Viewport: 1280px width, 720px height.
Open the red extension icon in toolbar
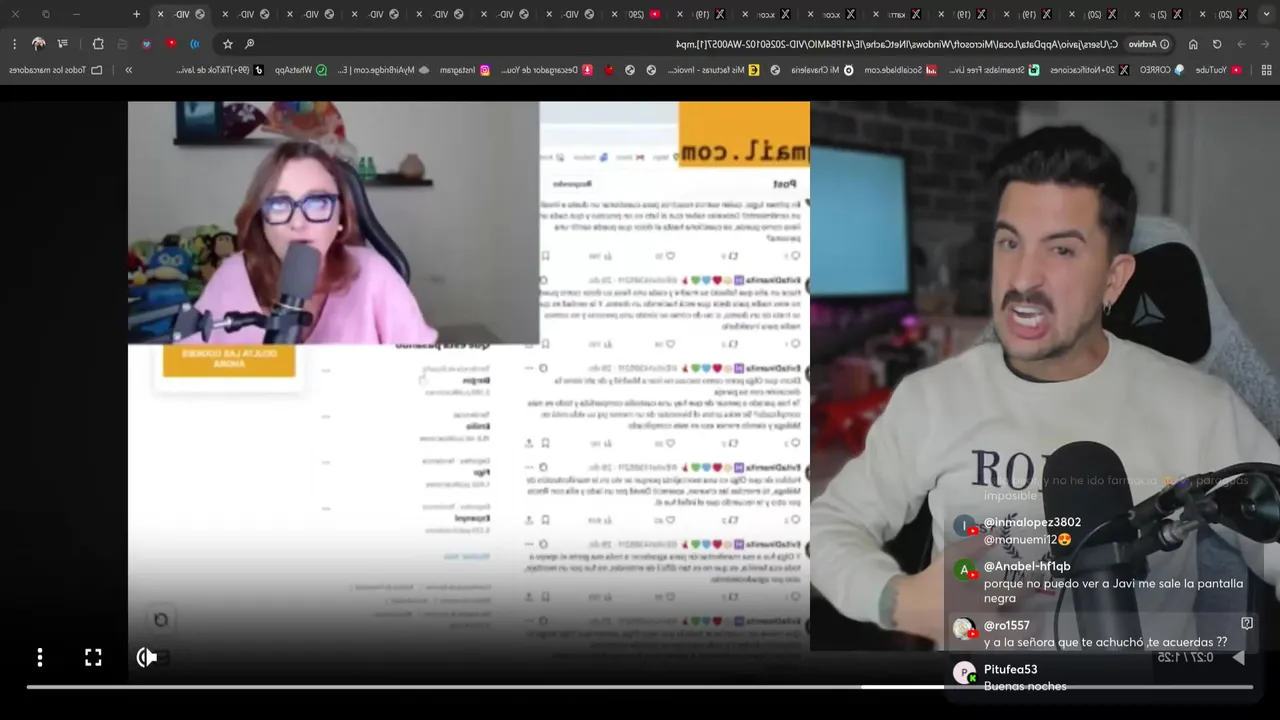pos(171,44)
